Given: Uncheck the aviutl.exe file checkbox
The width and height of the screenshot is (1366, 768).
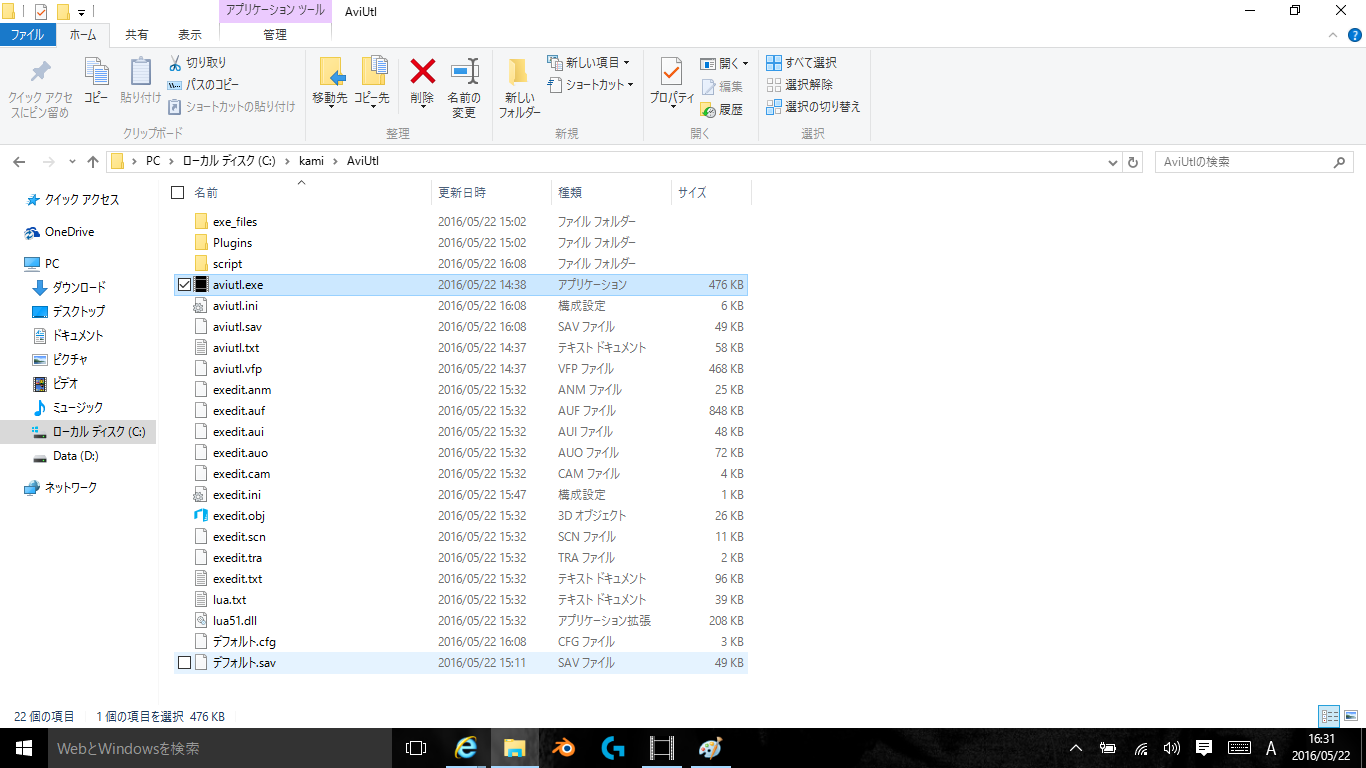Looking at the screenshot, I should point(183,285).
